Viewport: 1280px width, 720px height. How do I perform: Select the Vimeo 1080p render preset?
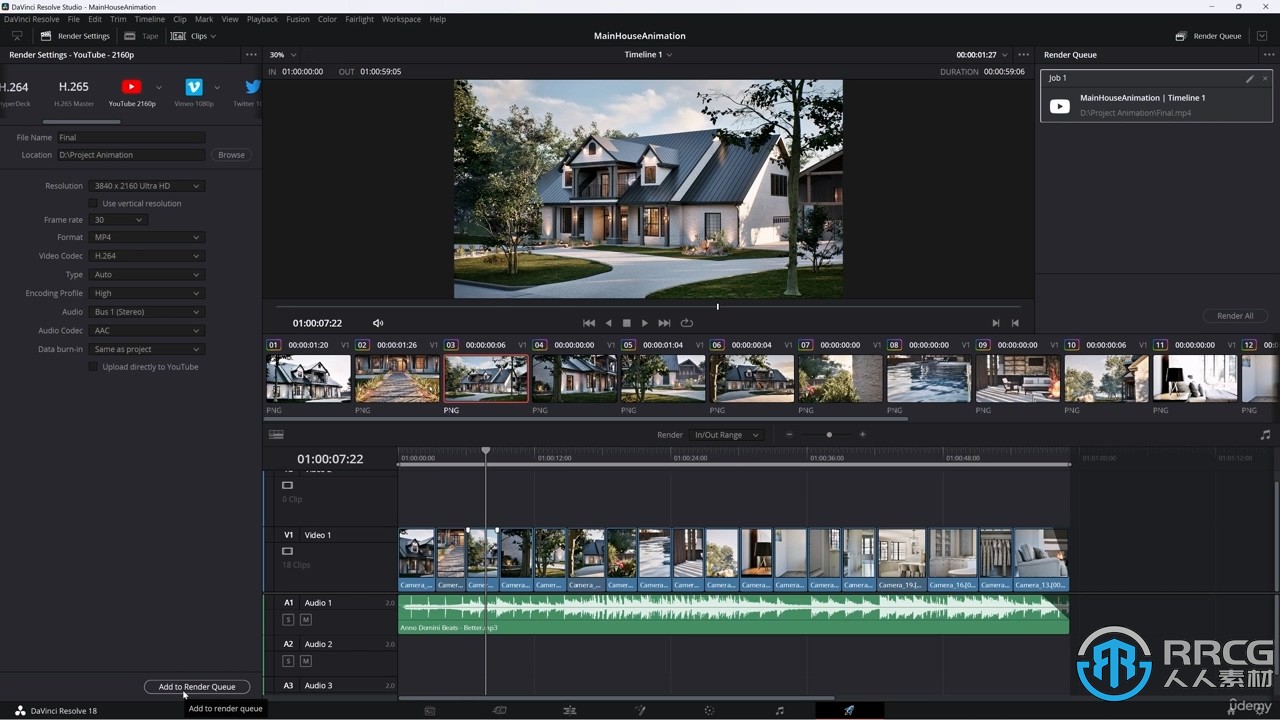tap(194, 92)
